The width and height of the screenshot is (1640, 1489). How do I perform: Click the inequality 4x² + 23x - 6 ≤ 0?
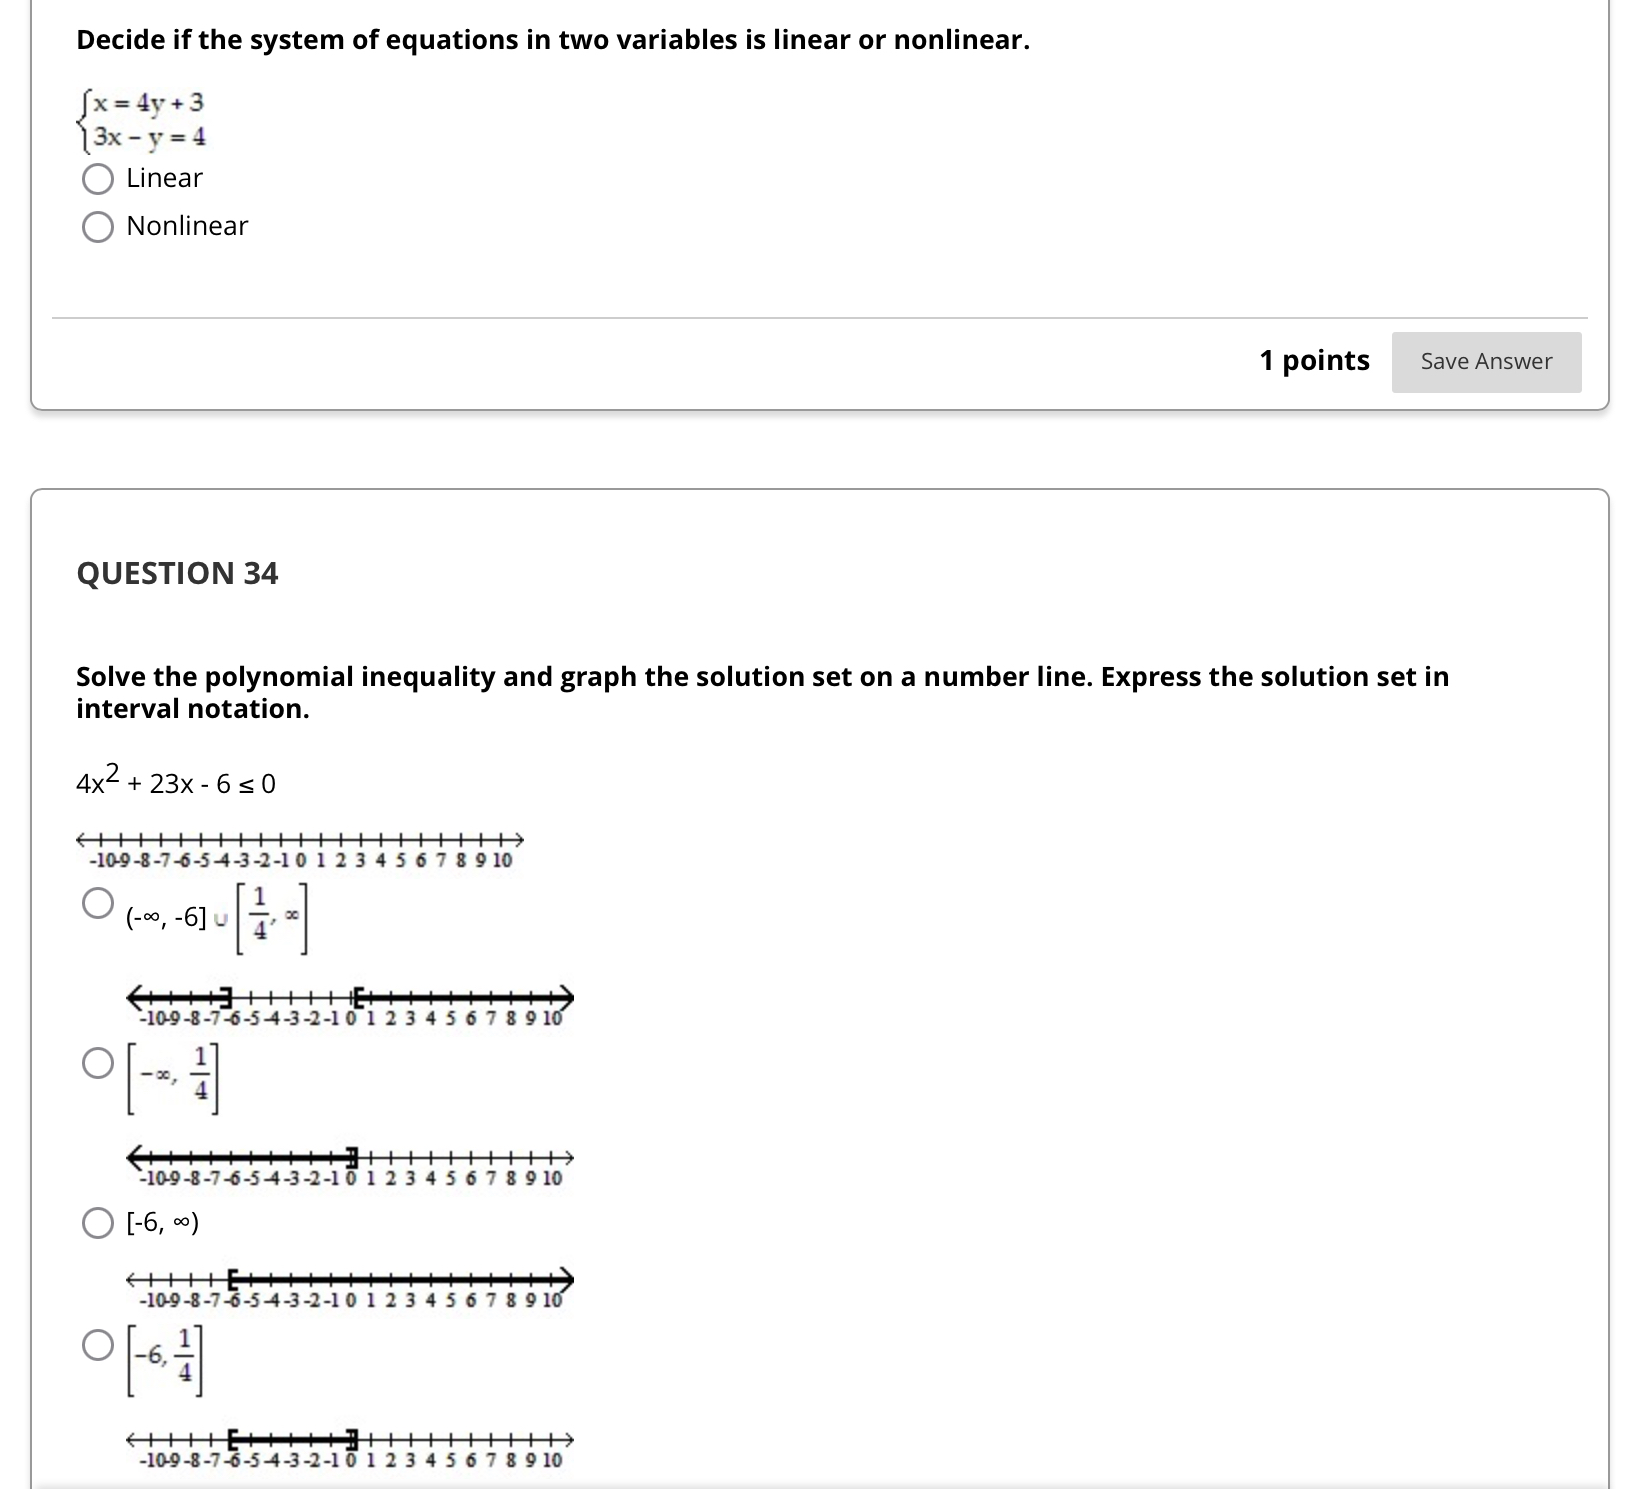176,782
